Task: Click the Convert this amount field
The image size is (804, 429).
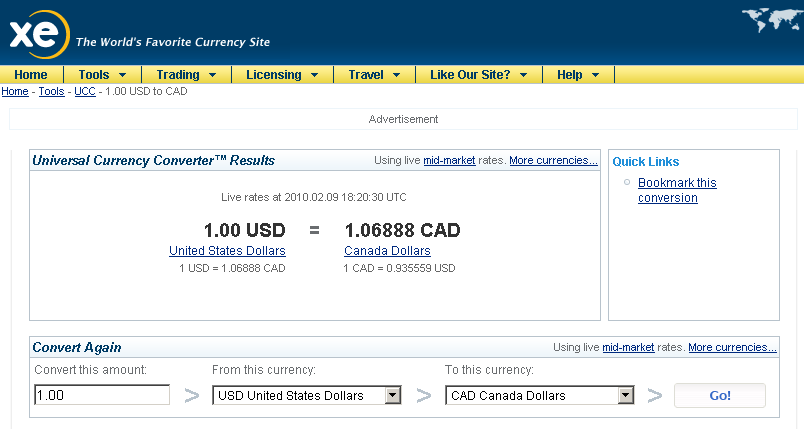Action: [x=102, y=396]
